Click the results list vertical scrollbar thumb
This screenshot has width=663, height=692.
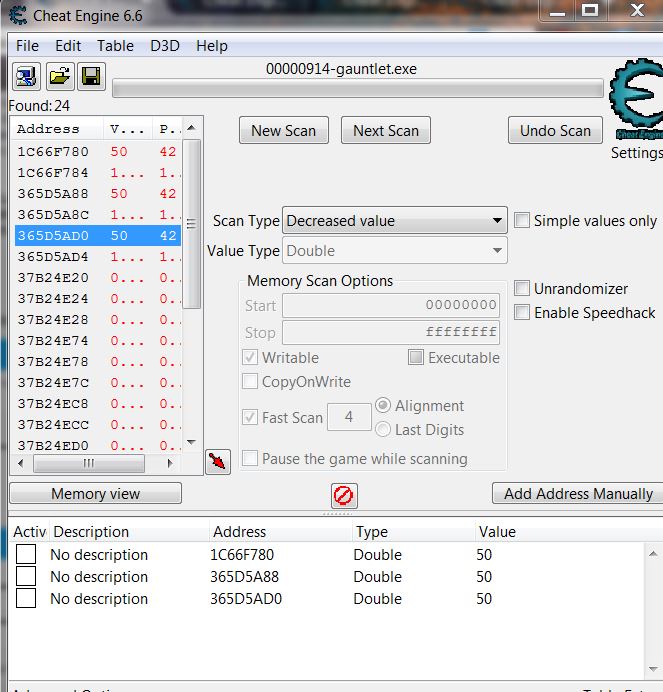point(191,224)
